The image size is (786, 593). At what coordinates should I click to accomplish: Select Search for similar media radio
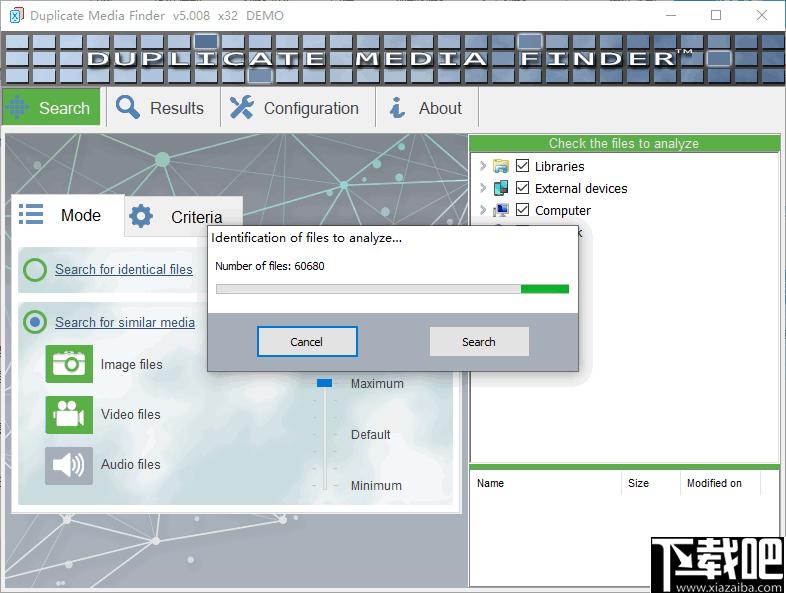[x=35, y=322]
